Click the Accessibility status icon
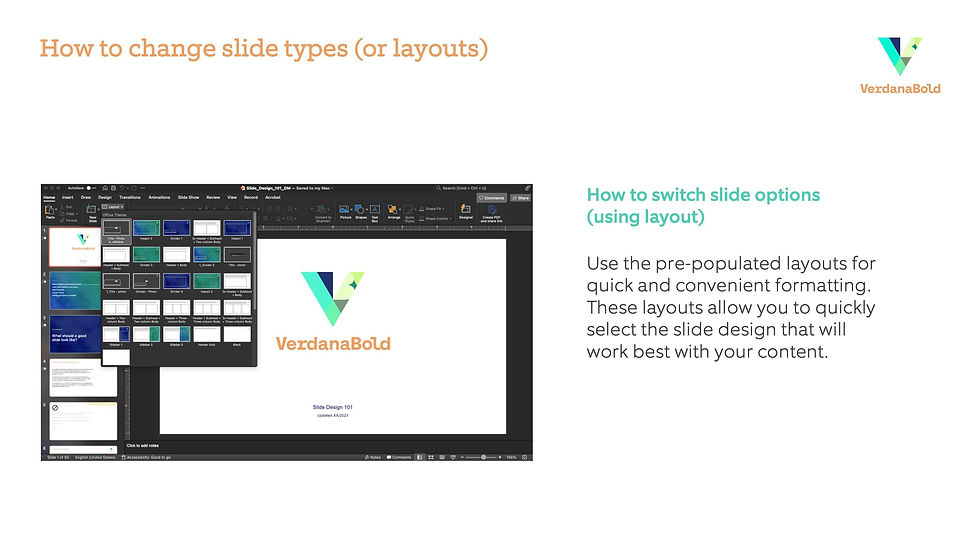The width and height of the screenshot is (980, 551). point(124,457)
